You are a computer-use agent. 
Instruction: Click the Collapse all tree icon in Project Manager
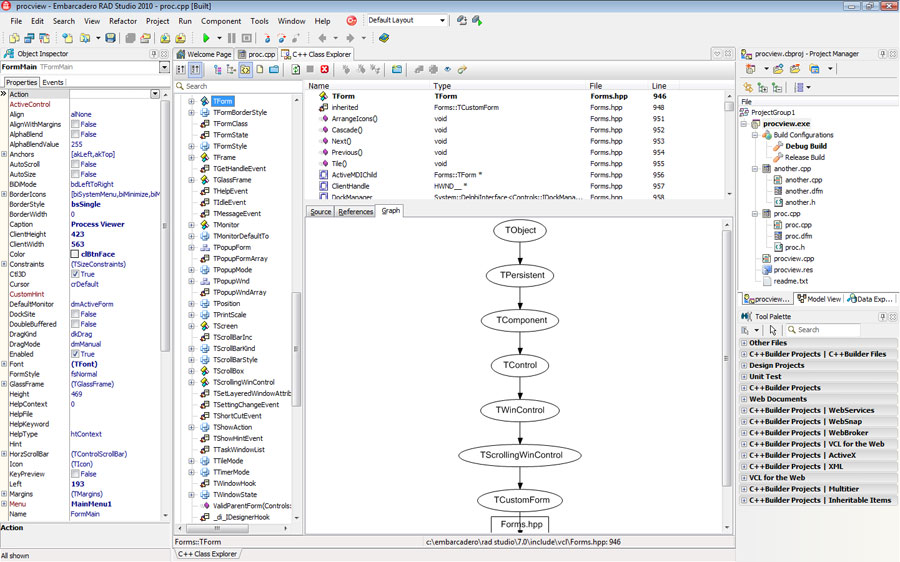pos(777,87)
